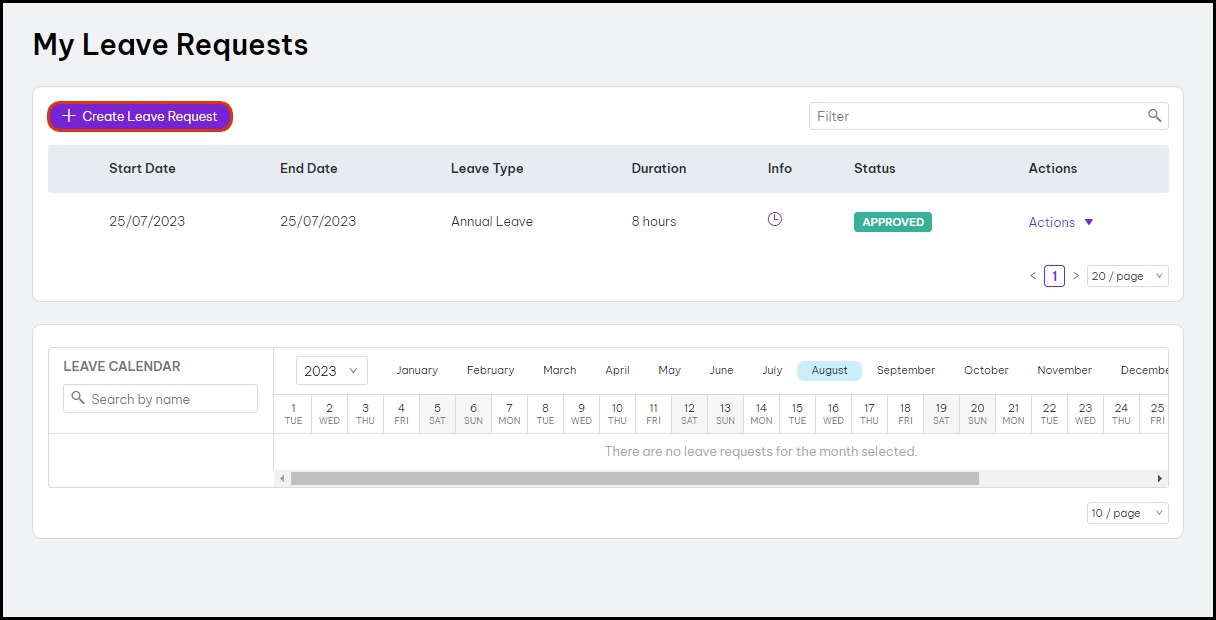Choose the November month tab
Image resolution: width=1216 pixels, height=620 pixels.
click(x=1064, y=370)
